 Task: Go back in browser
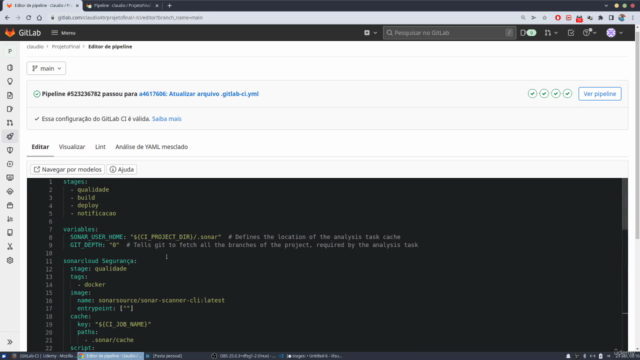7,18
